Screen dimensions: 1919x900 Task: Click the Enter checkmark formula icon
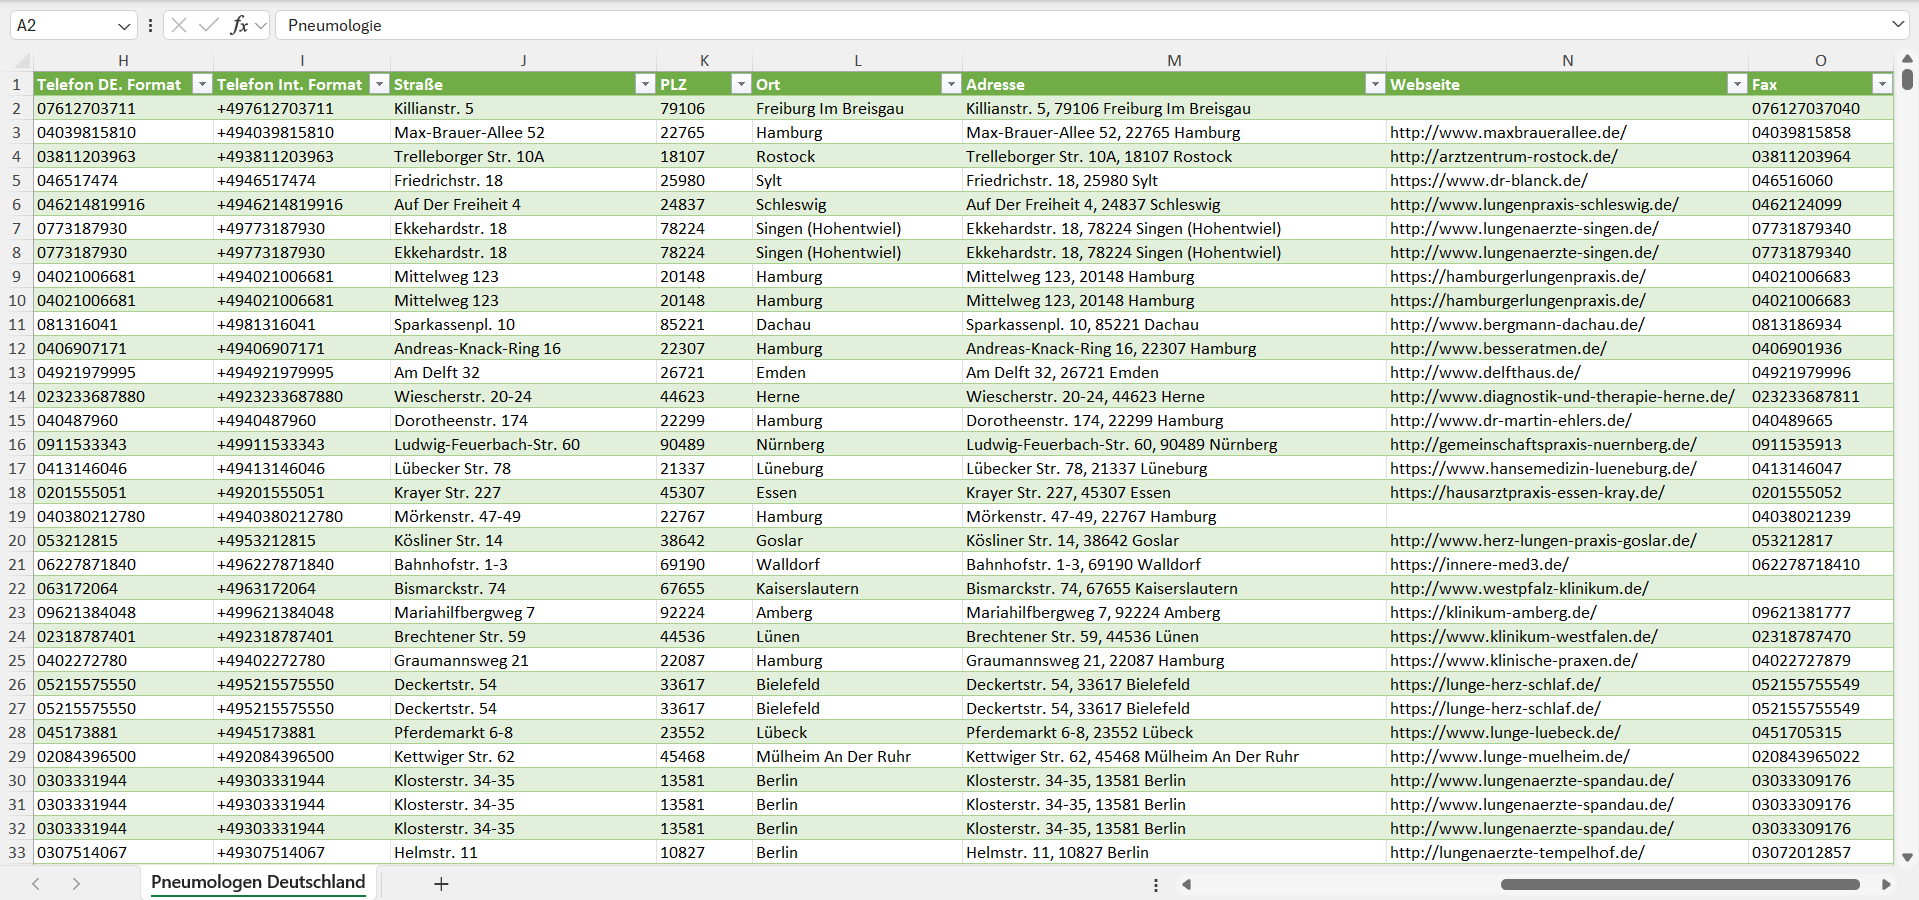(x=209, y=25)
